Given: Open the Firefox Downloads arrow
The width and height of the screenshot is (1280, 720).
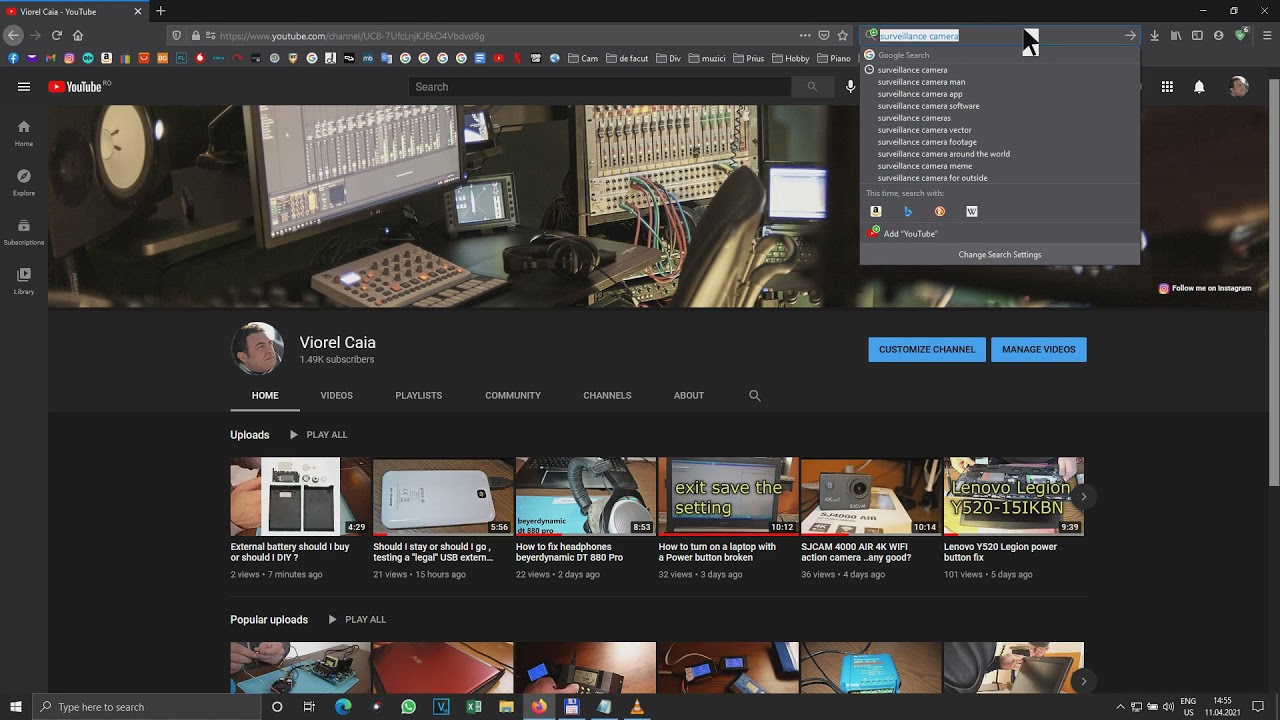Looking at the screenshot, I should point(1154,35).
